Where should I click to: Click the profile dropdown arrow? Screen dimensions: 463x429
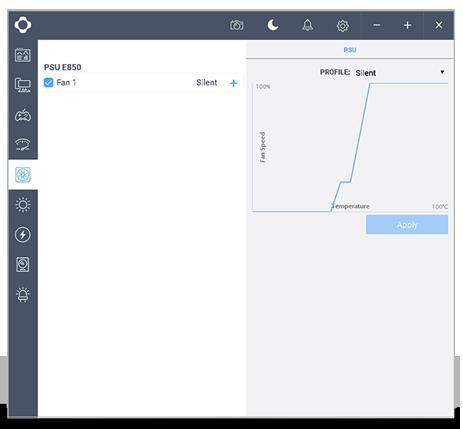point(442,72)
